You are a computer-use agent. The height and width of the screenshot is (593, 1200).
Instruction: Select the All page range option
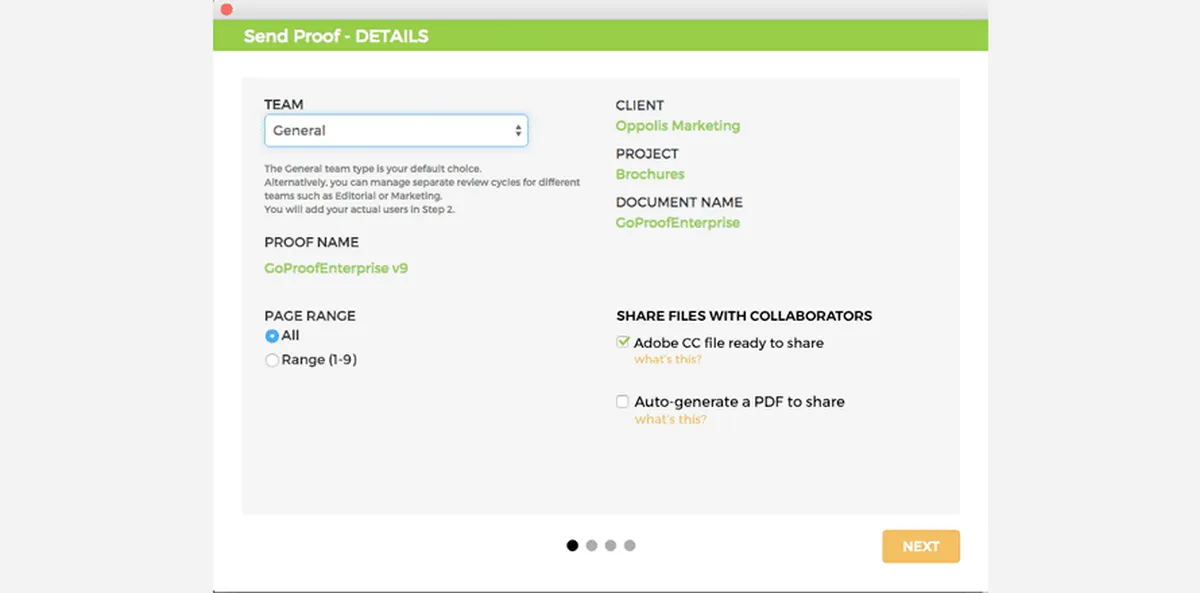pos(271,336)
